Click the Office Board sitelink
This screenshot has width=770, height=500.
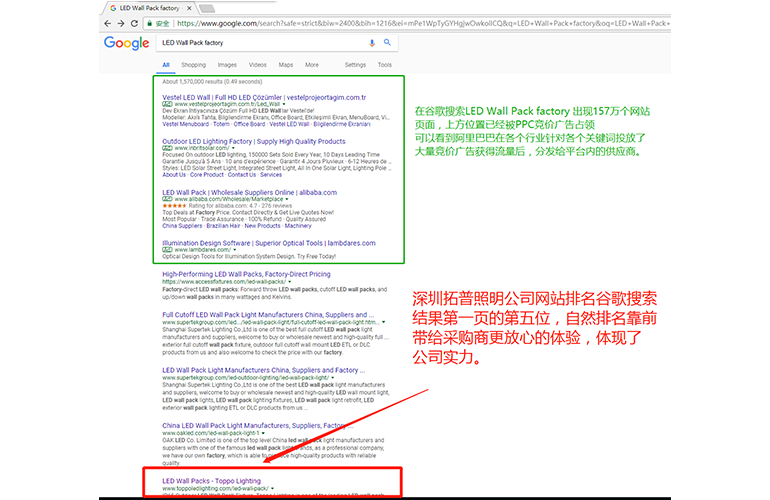click(249, 124)
